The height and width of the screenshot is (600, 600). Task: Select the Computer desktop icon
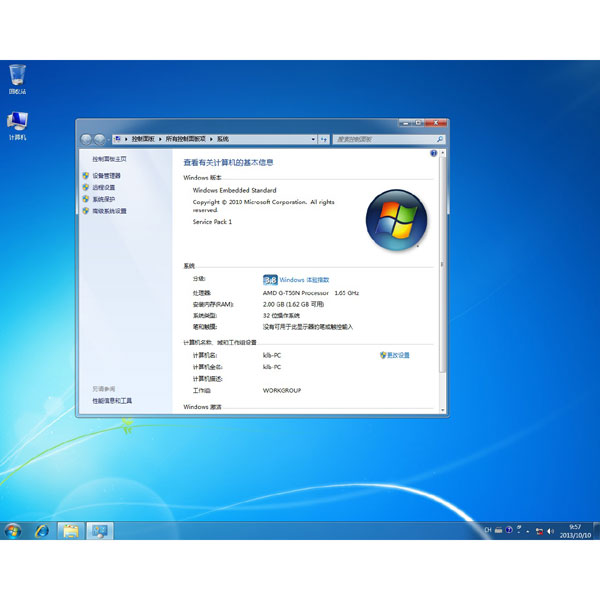17,126
